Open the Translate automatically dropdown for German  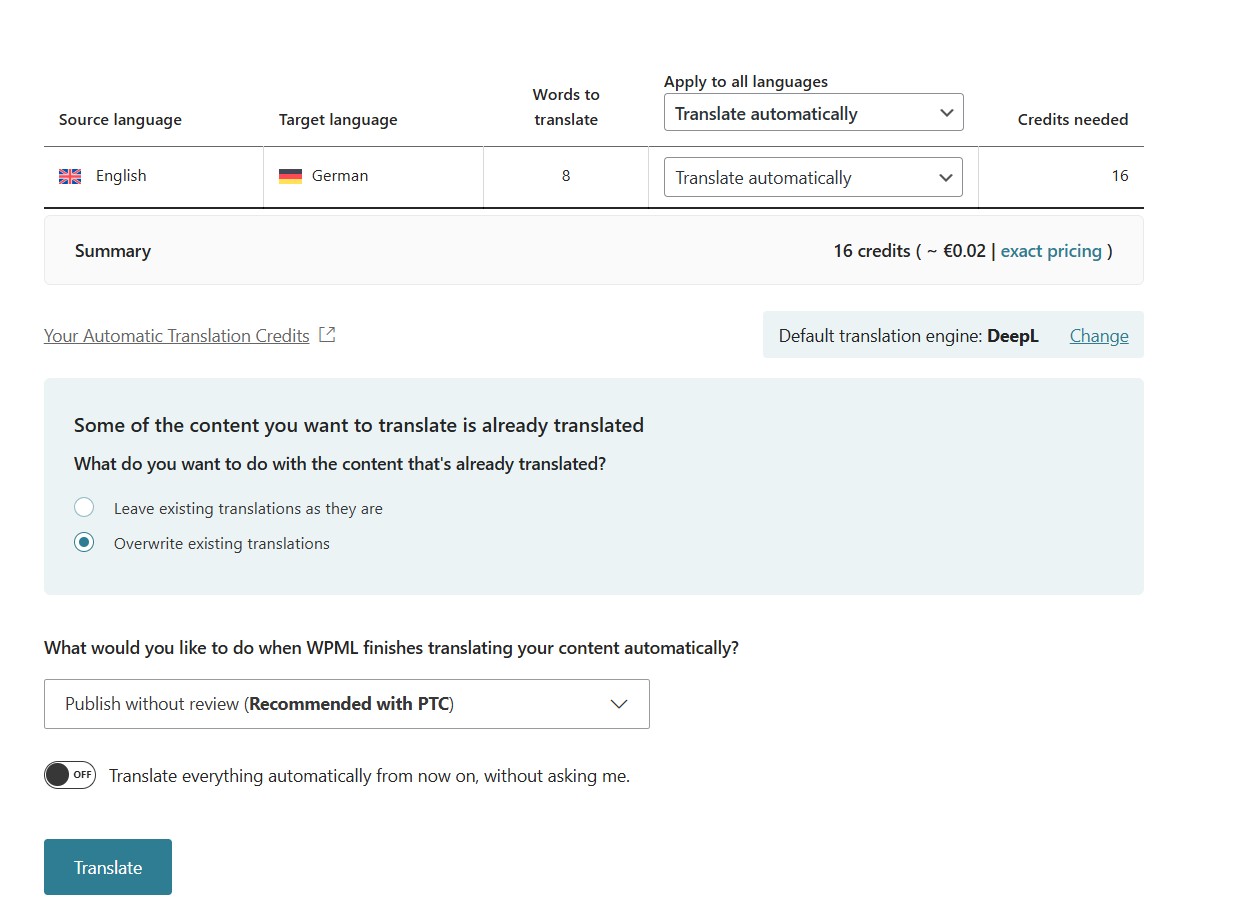813,177
